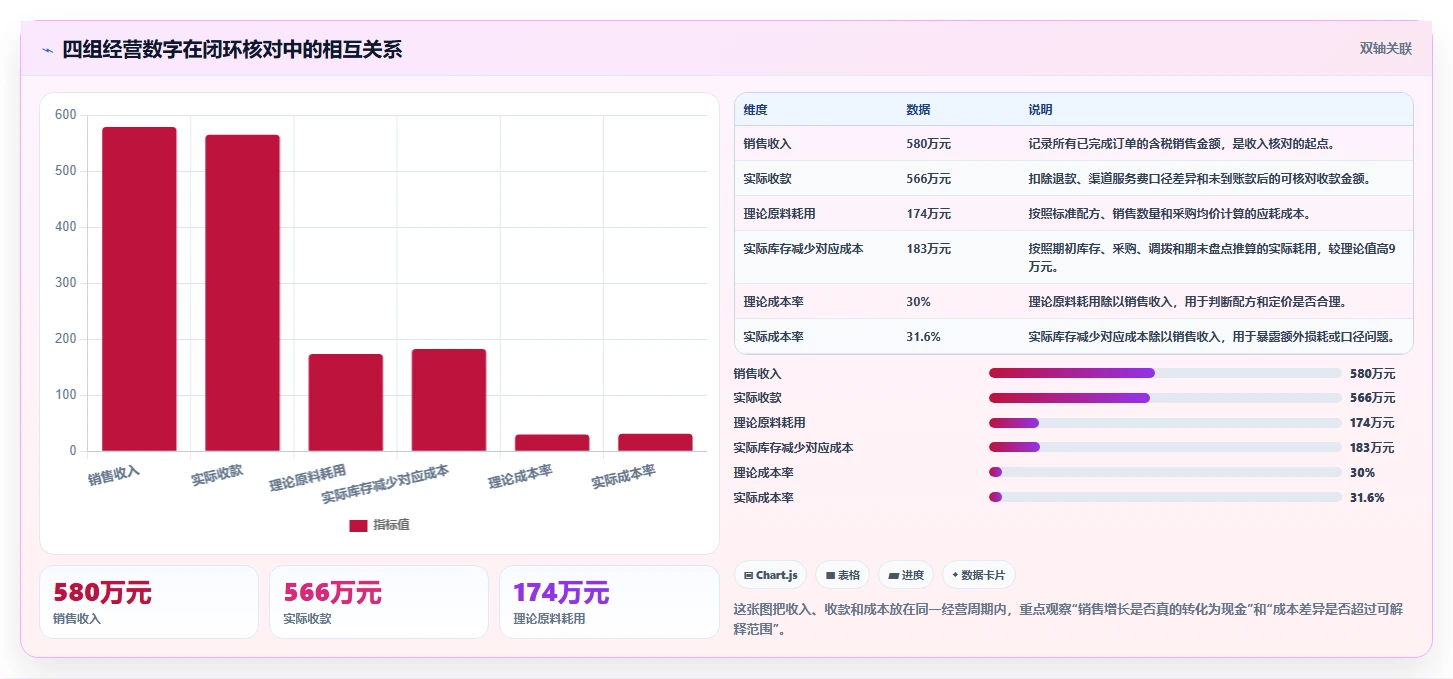Click the chart title 四组经营数字在闭环核对中的相互关系
The height and width of the screenshot is (679, 1453).
tap(232, 50)
